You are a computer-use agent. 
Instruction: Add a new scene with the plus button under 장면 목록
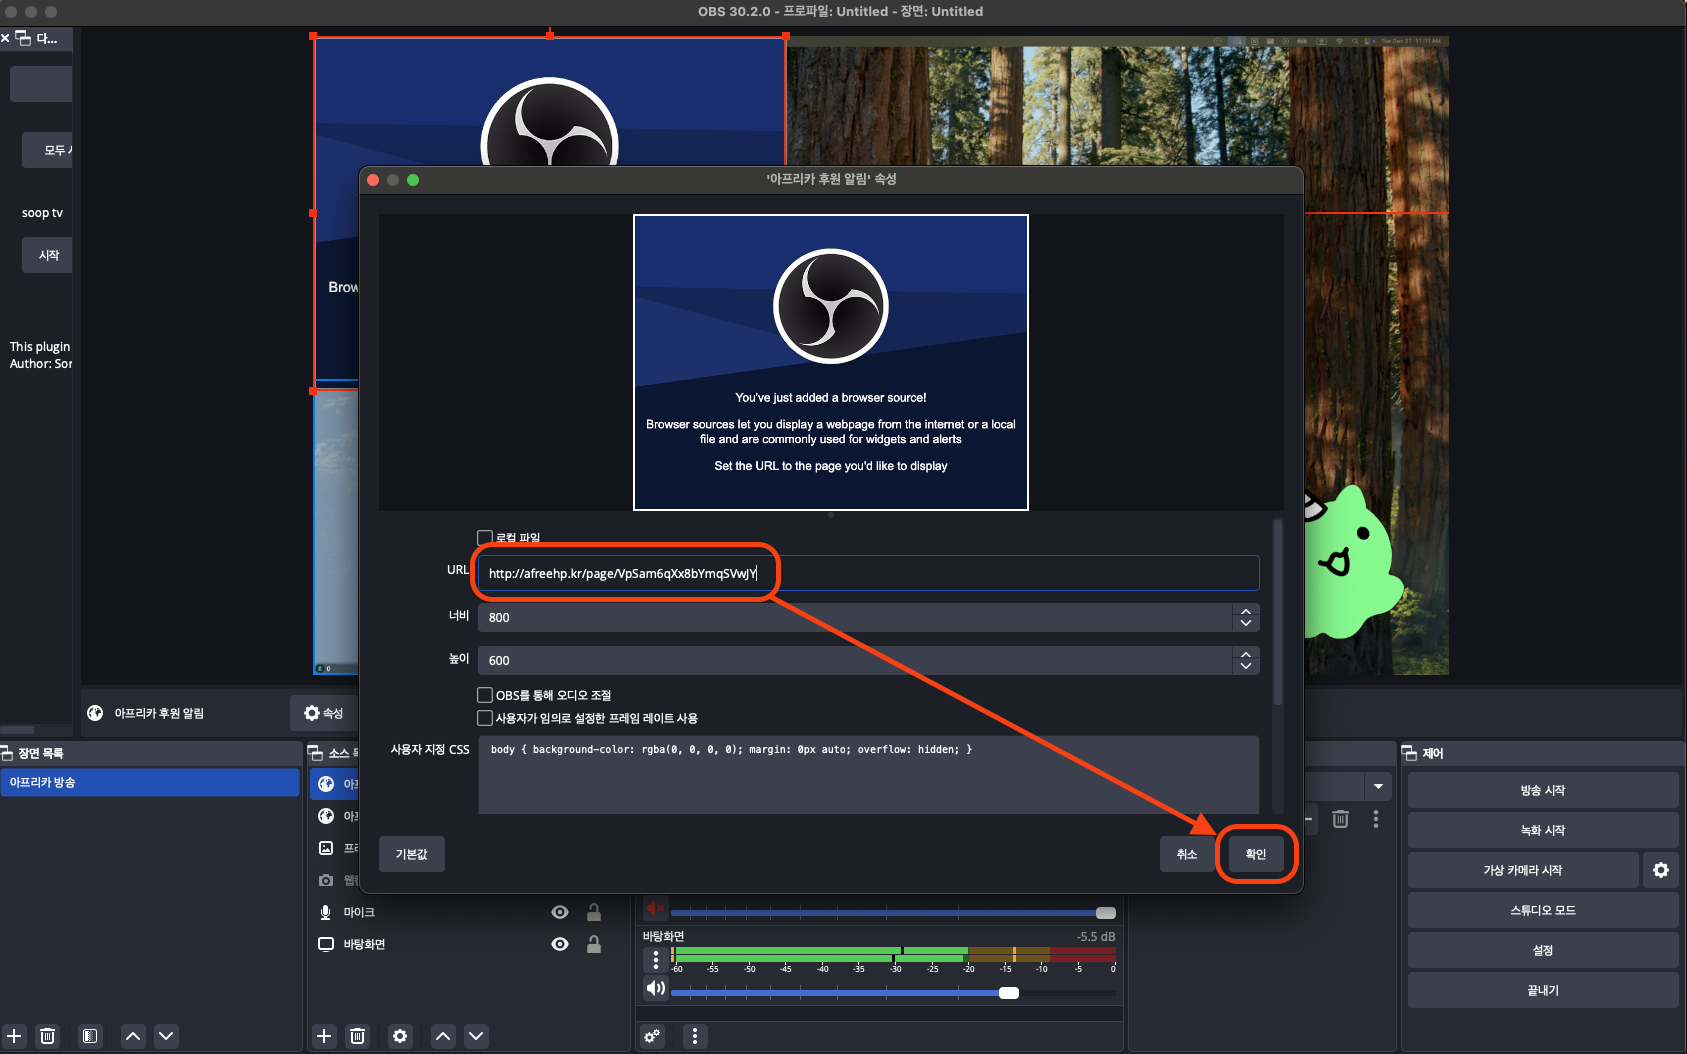[x=14, y=1036]
